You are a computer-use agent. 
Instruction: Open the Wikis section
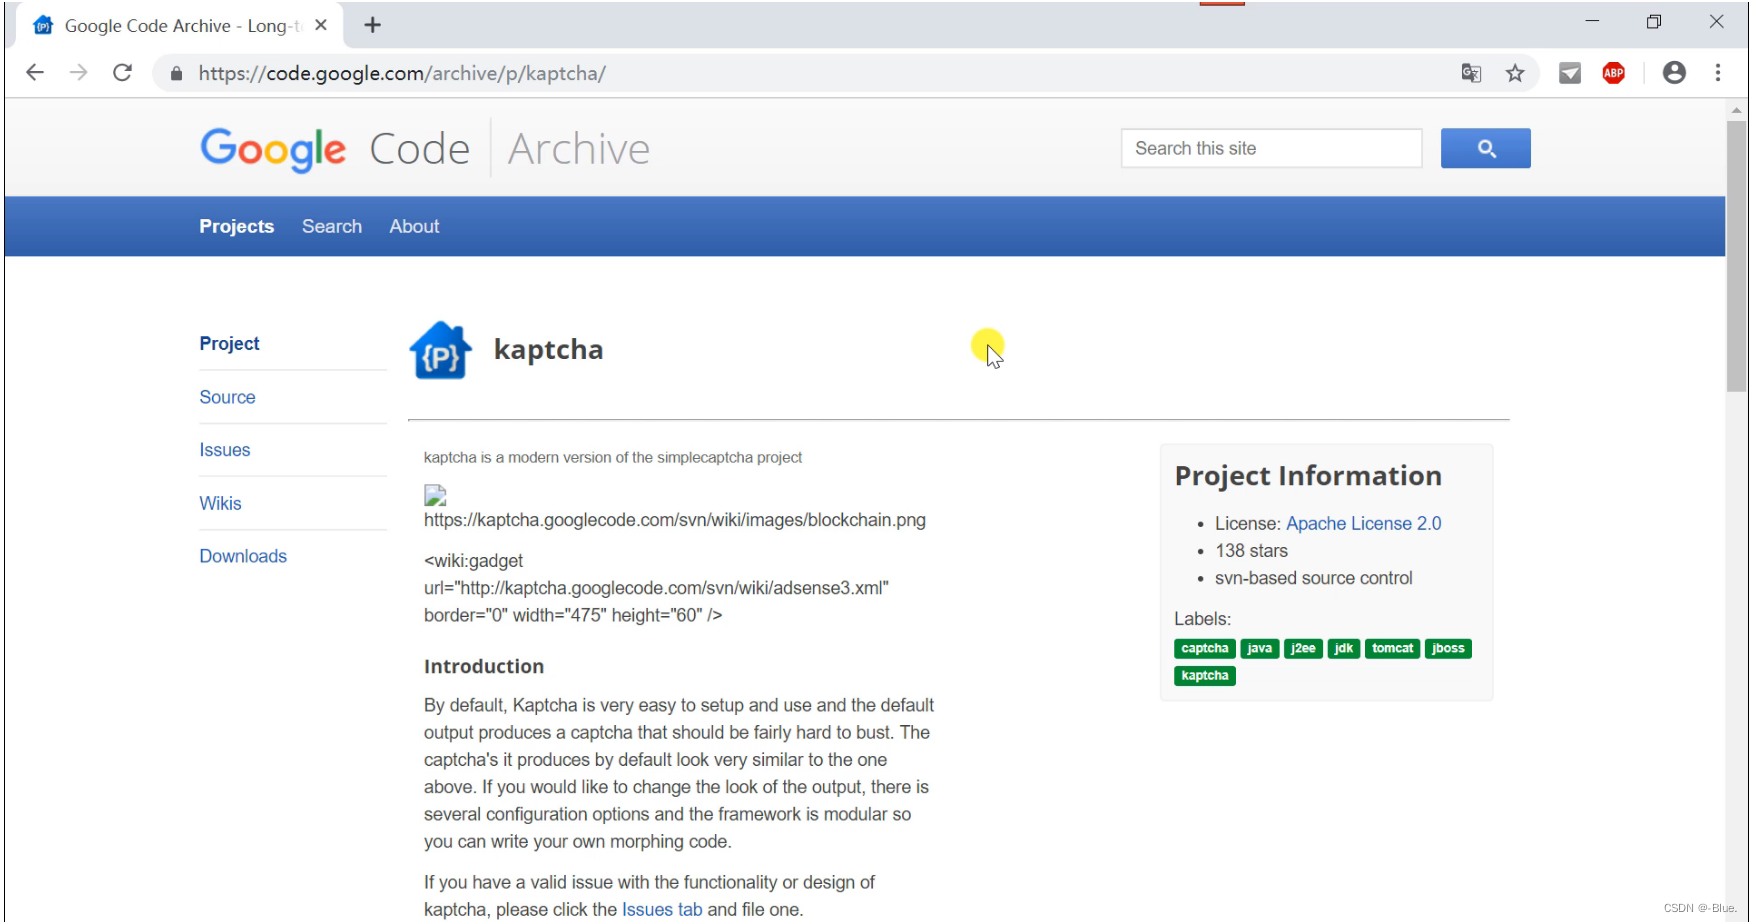220,503
